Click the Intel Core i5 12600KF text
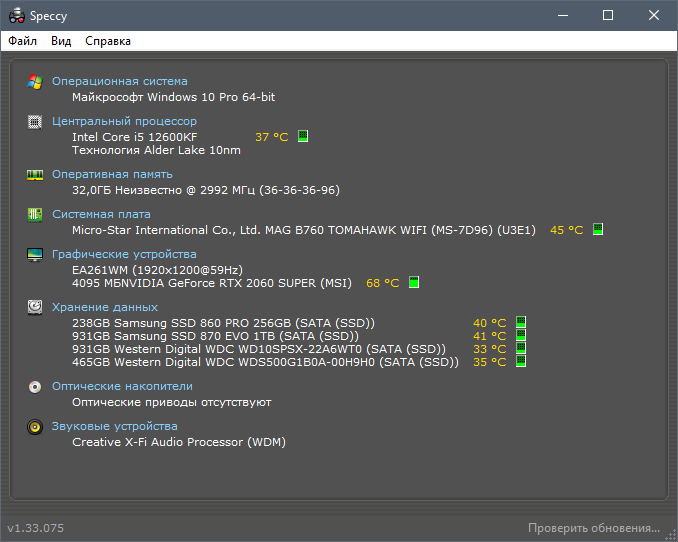Screen dimensions: 678x542 point(134,137)
